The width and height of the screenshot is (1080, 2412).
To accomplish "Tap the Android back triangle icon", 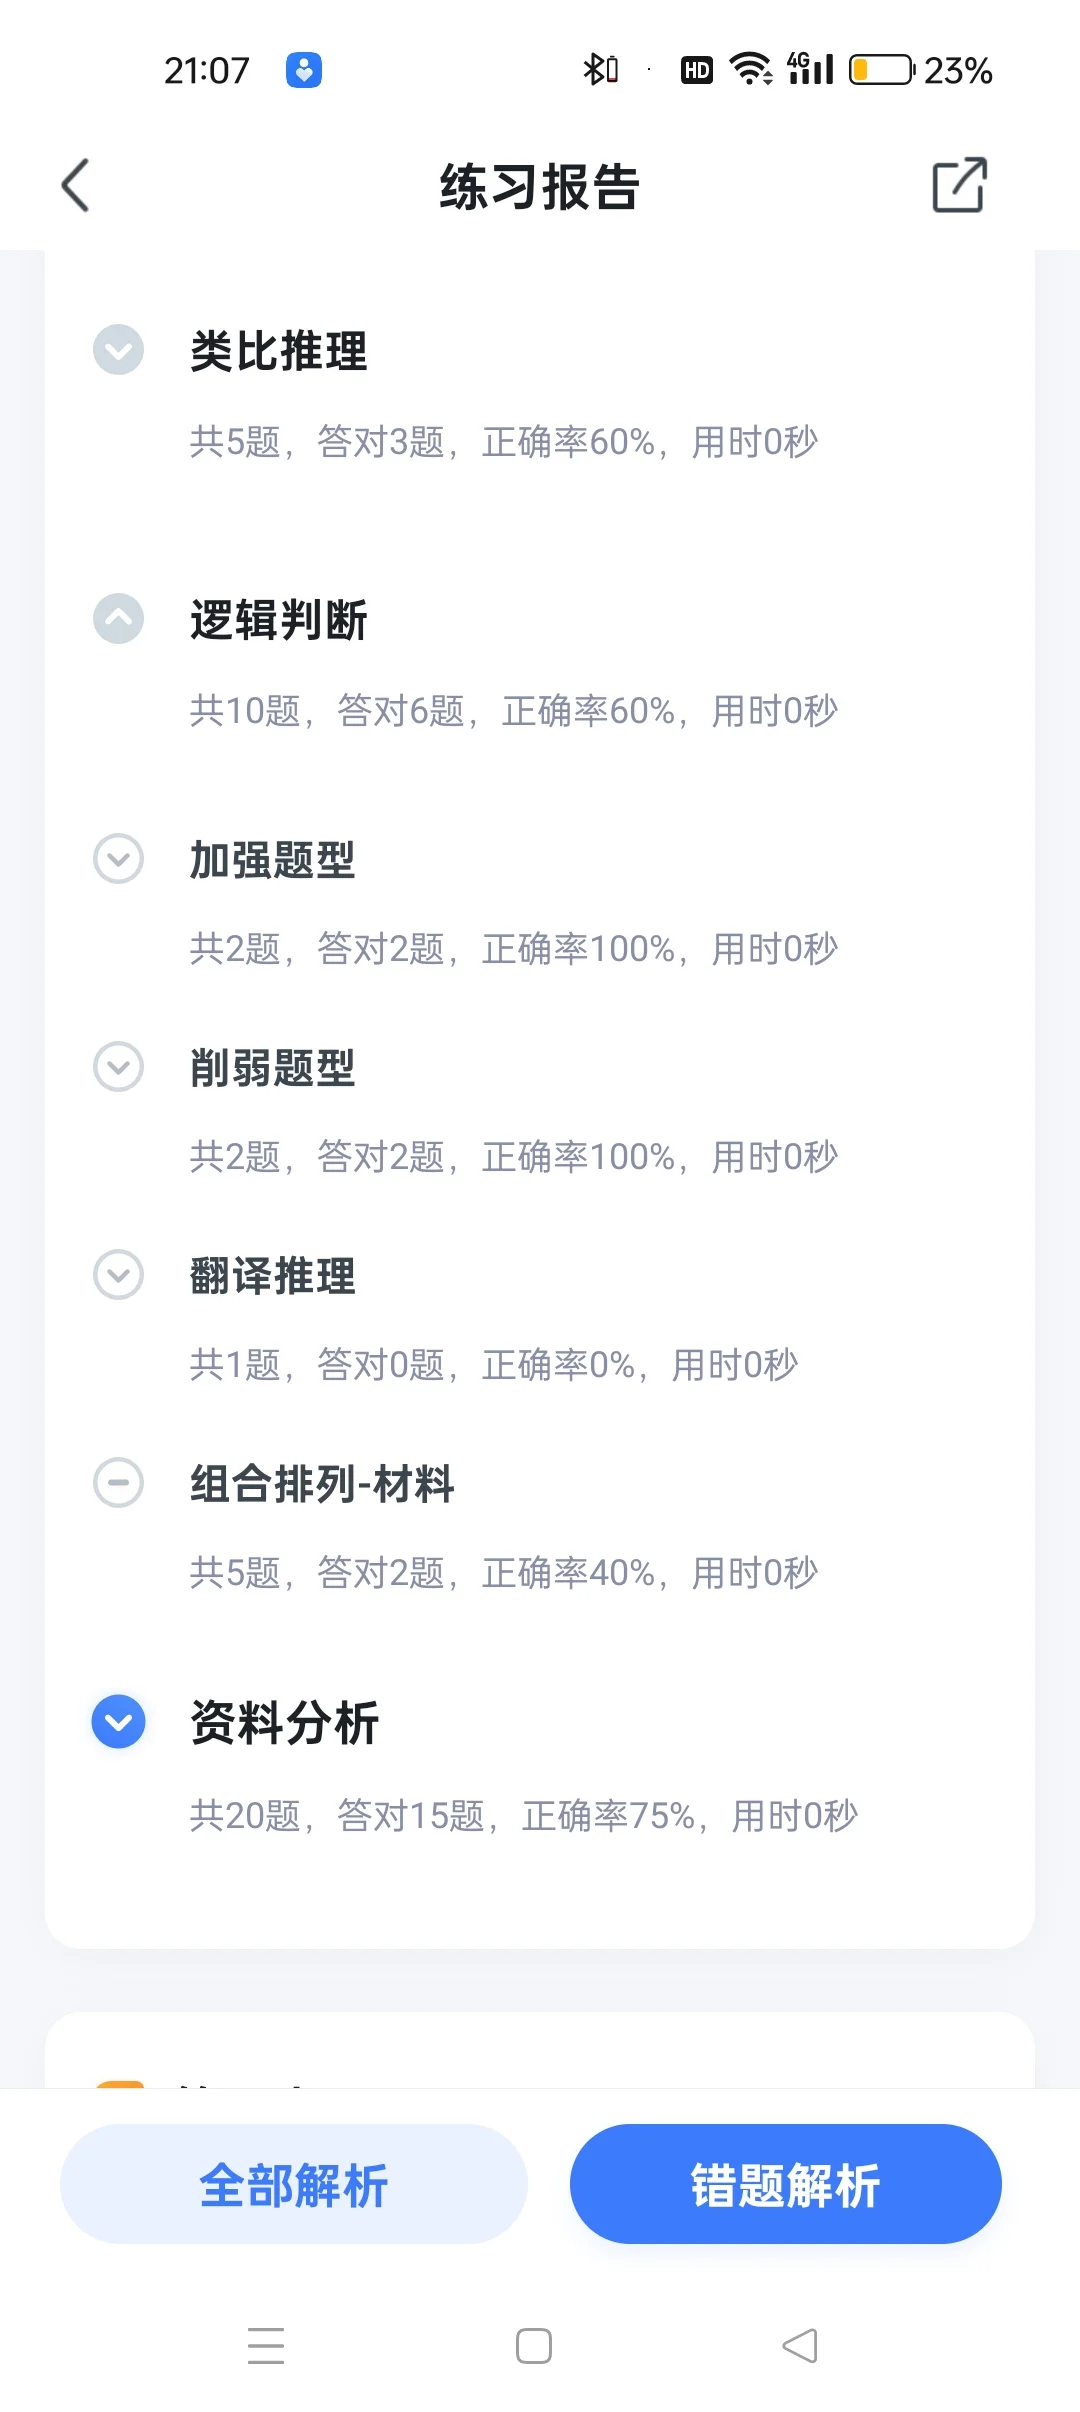I will click(x=800, y=2346).
